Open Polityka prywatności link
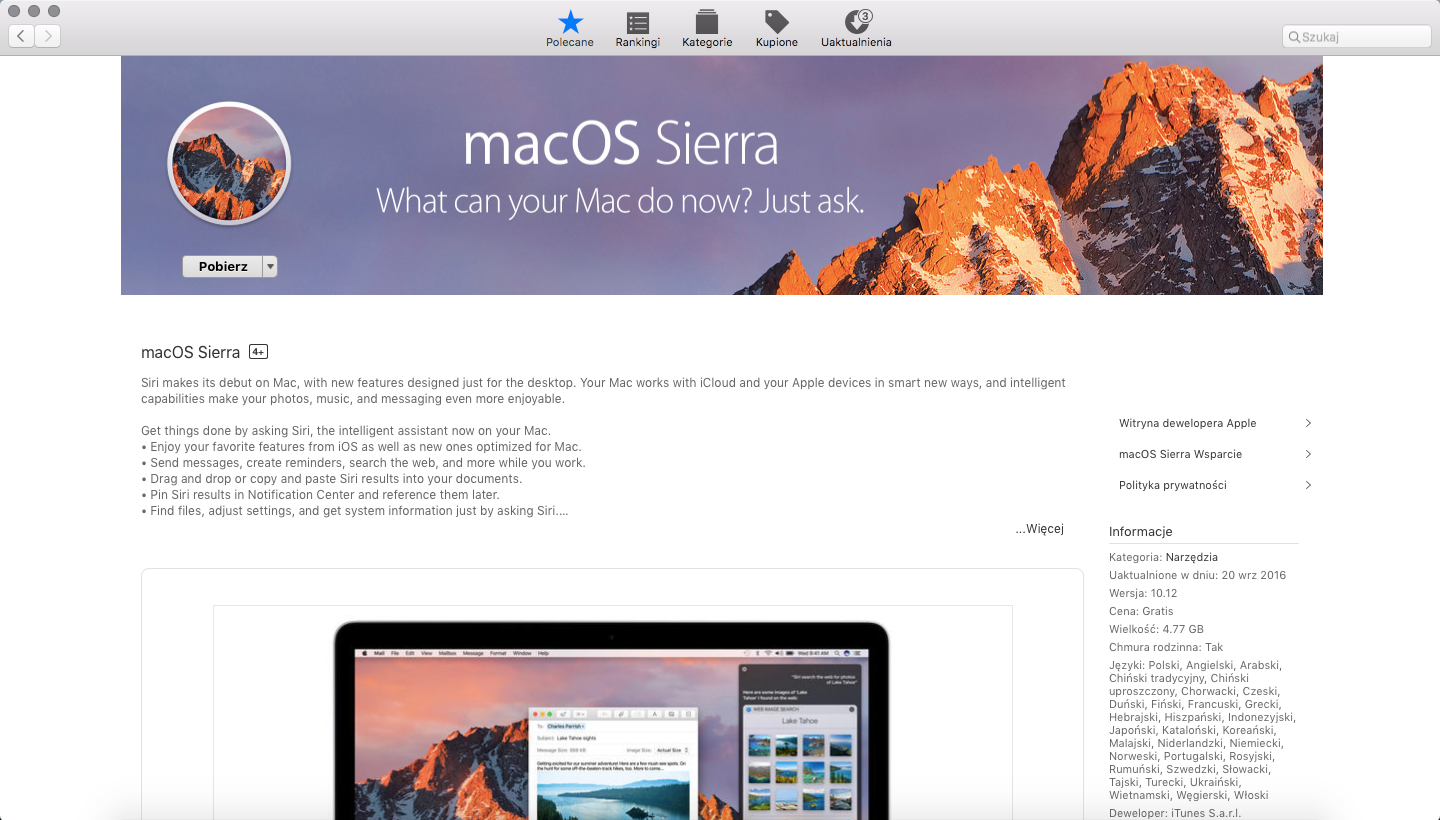 point(1172,485)
